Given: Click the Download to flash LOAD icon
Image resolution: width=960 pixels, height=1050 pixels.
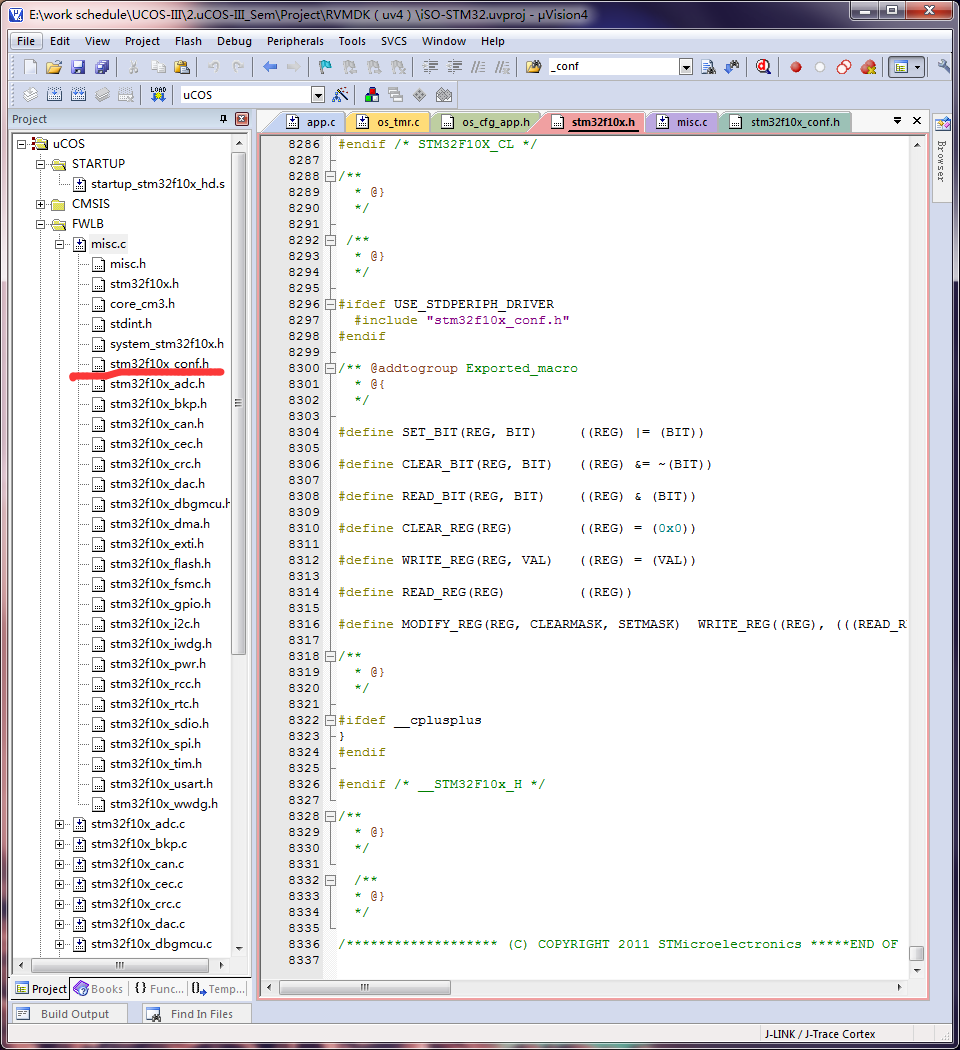Looking at the screenshot, I should (158, 95).
